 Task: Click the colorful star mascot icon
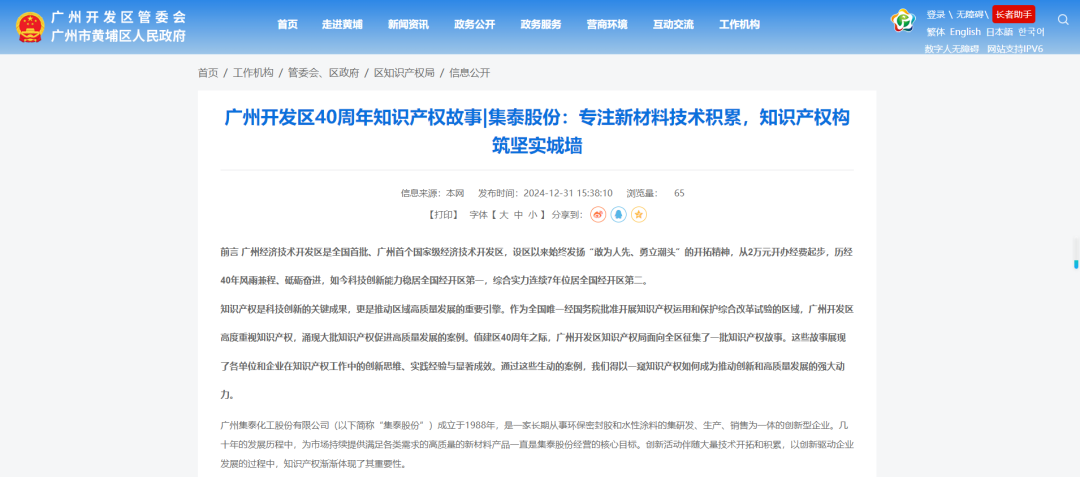tap(902, 21)
